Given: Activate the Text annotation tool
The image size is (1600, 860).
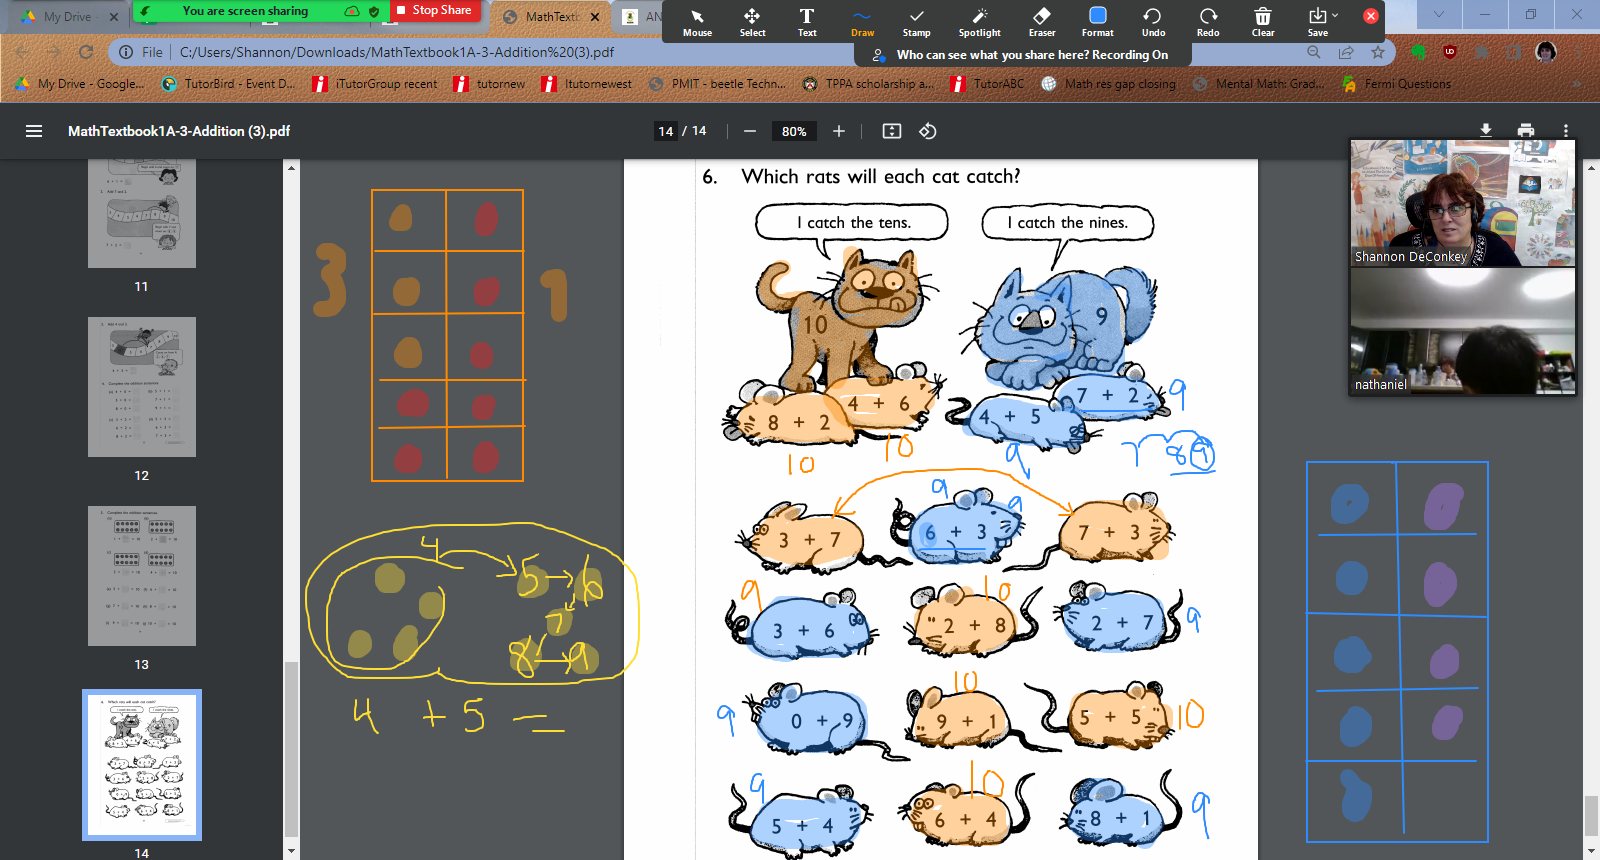Looking at the screenshot, I should click(x=807, y=21).
